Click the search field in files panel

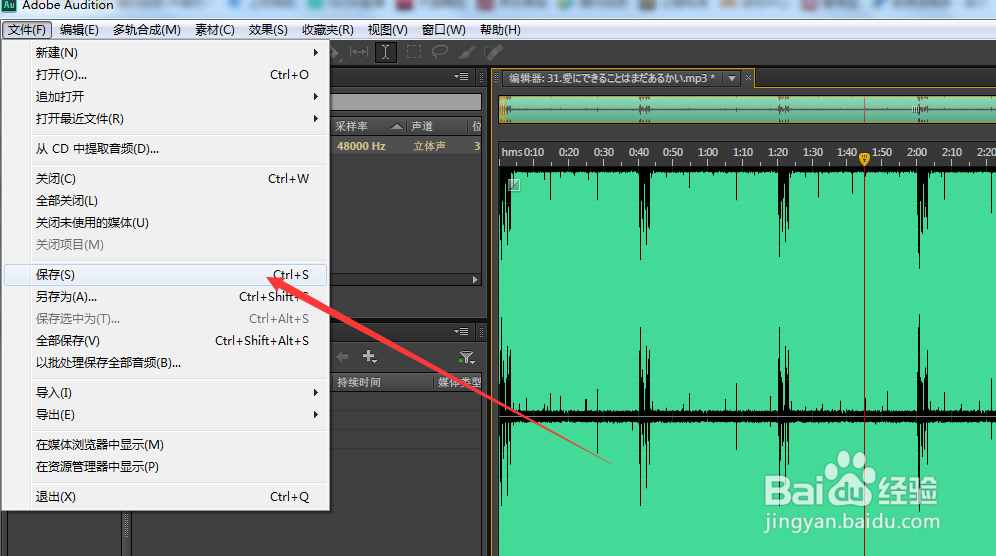click(x=406, y=102)
